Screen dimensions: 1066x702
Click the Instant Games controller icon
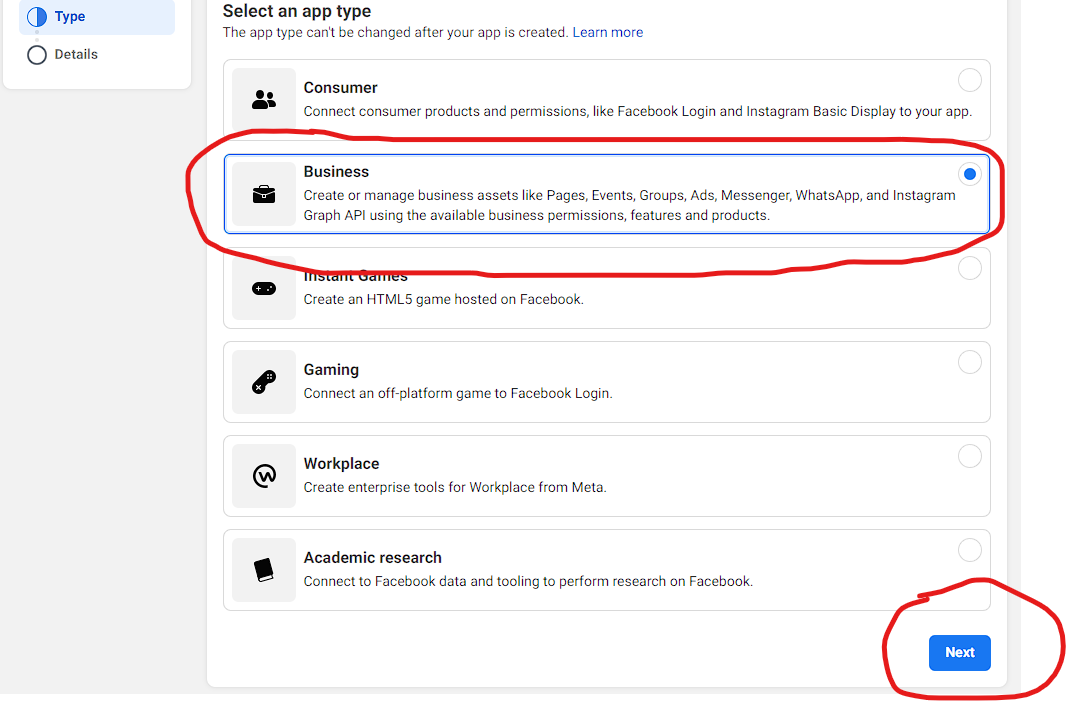click(x=264, y=288)
